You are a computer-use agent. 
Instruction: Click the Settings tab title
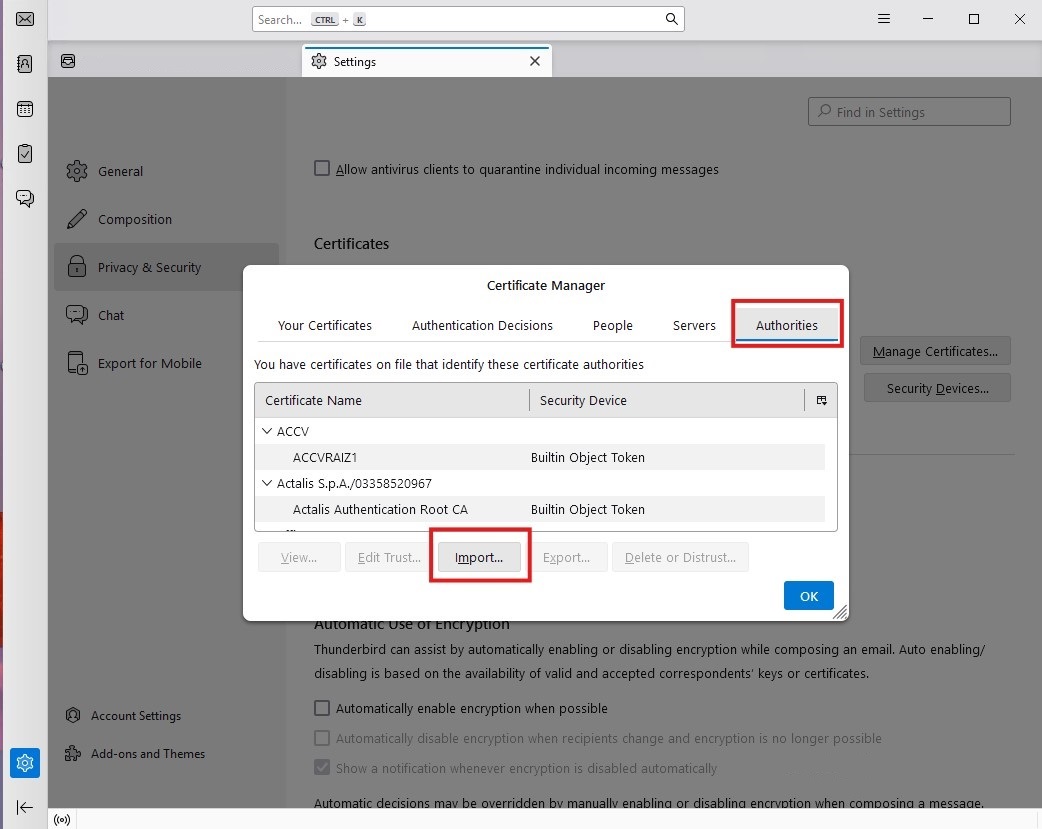(x=354, y=62)
